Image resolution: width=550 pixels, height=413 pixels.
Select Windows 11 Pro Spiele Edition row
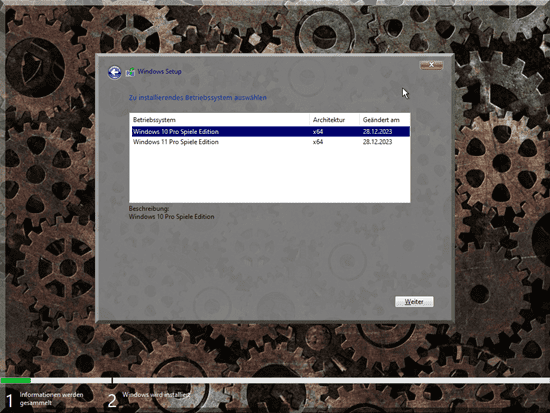pos(269,142)
